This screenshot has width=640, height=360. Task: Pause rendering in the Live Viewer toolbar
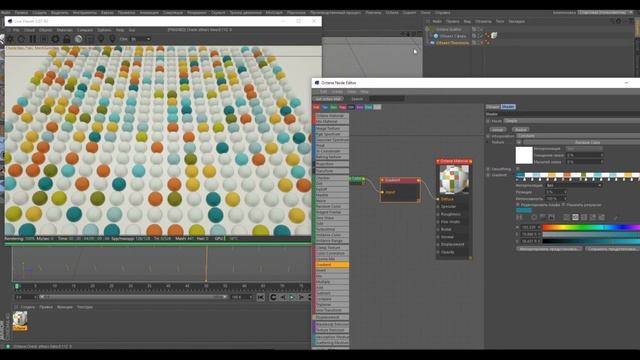(x=33, y=39)
